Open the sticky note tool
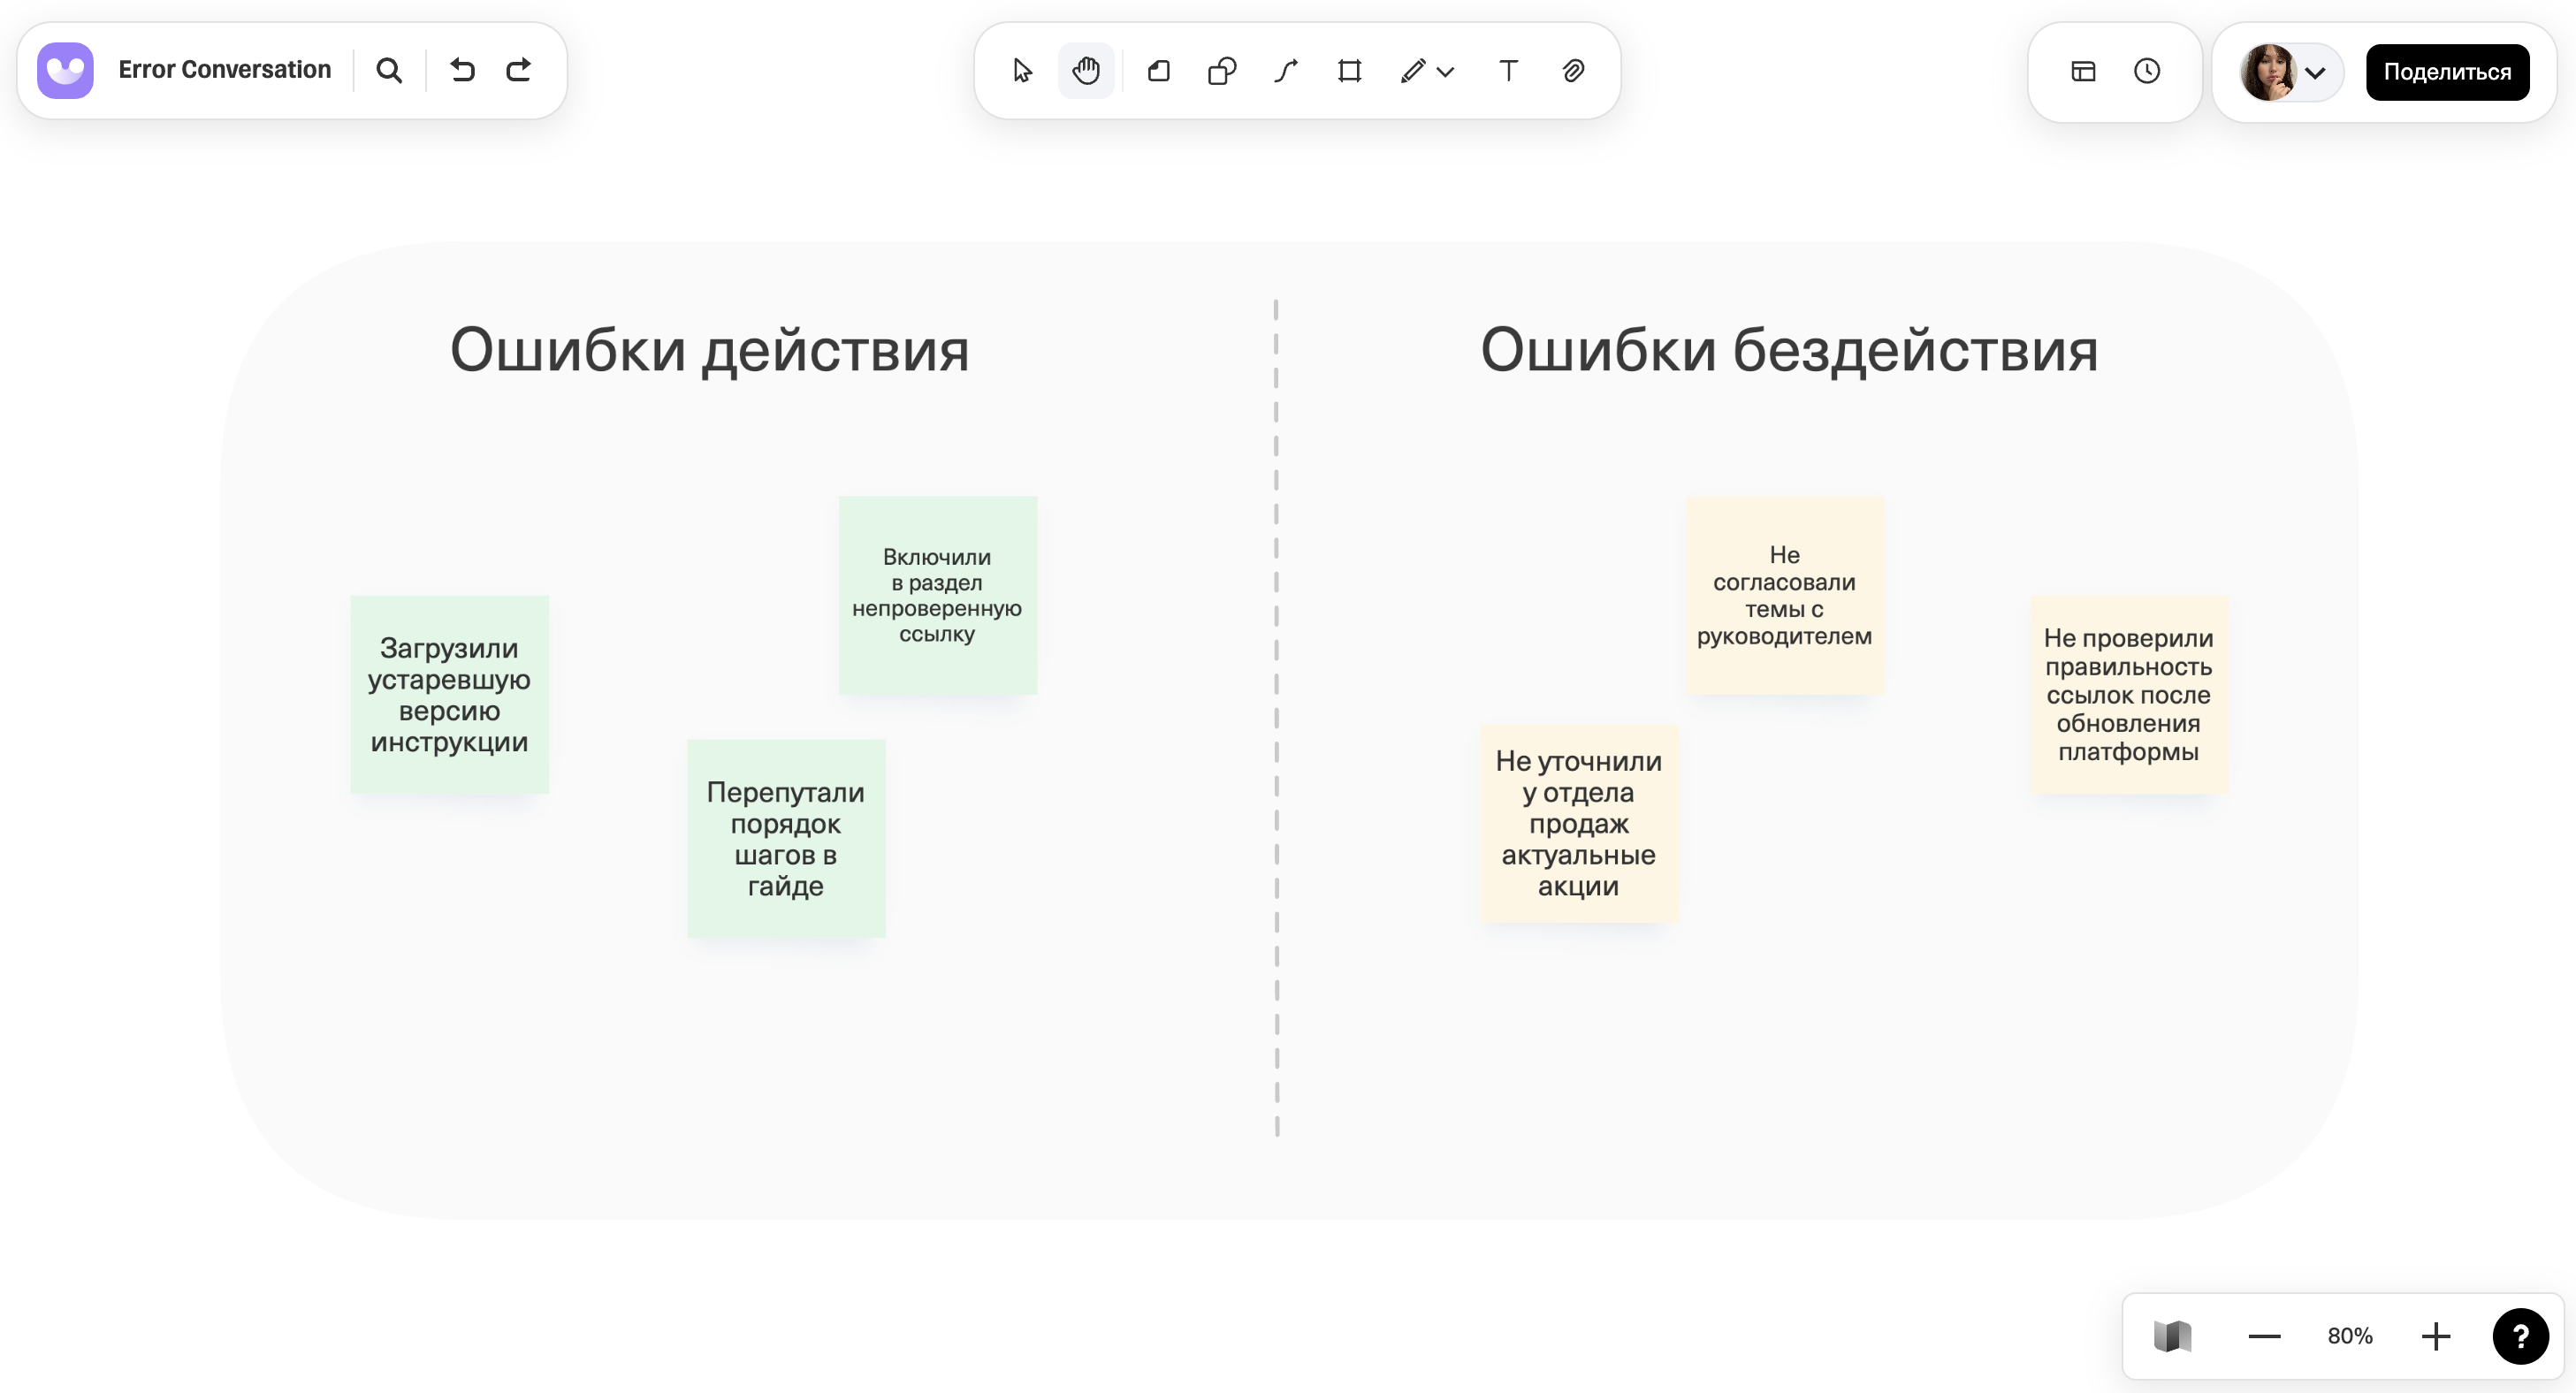Screen dimensions: 2576x1393 [x=1159, y=71]
